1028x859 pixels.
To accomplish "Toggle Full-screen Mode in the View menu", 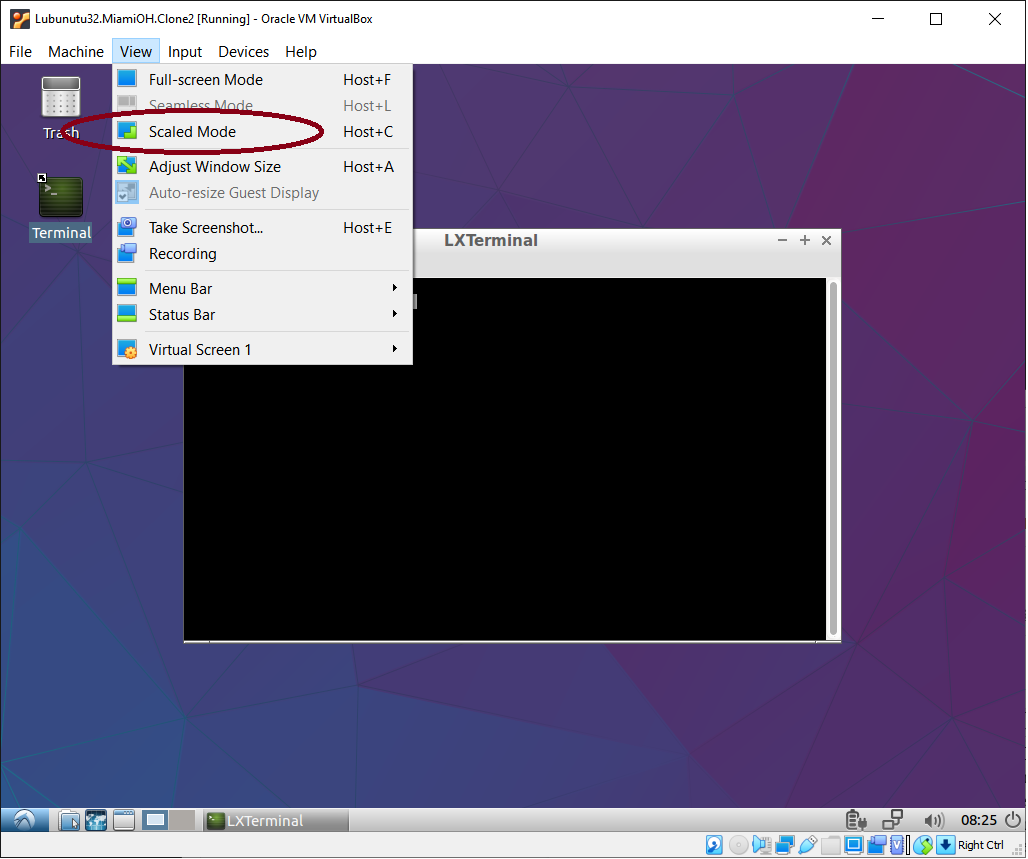I will coord(262,79).
